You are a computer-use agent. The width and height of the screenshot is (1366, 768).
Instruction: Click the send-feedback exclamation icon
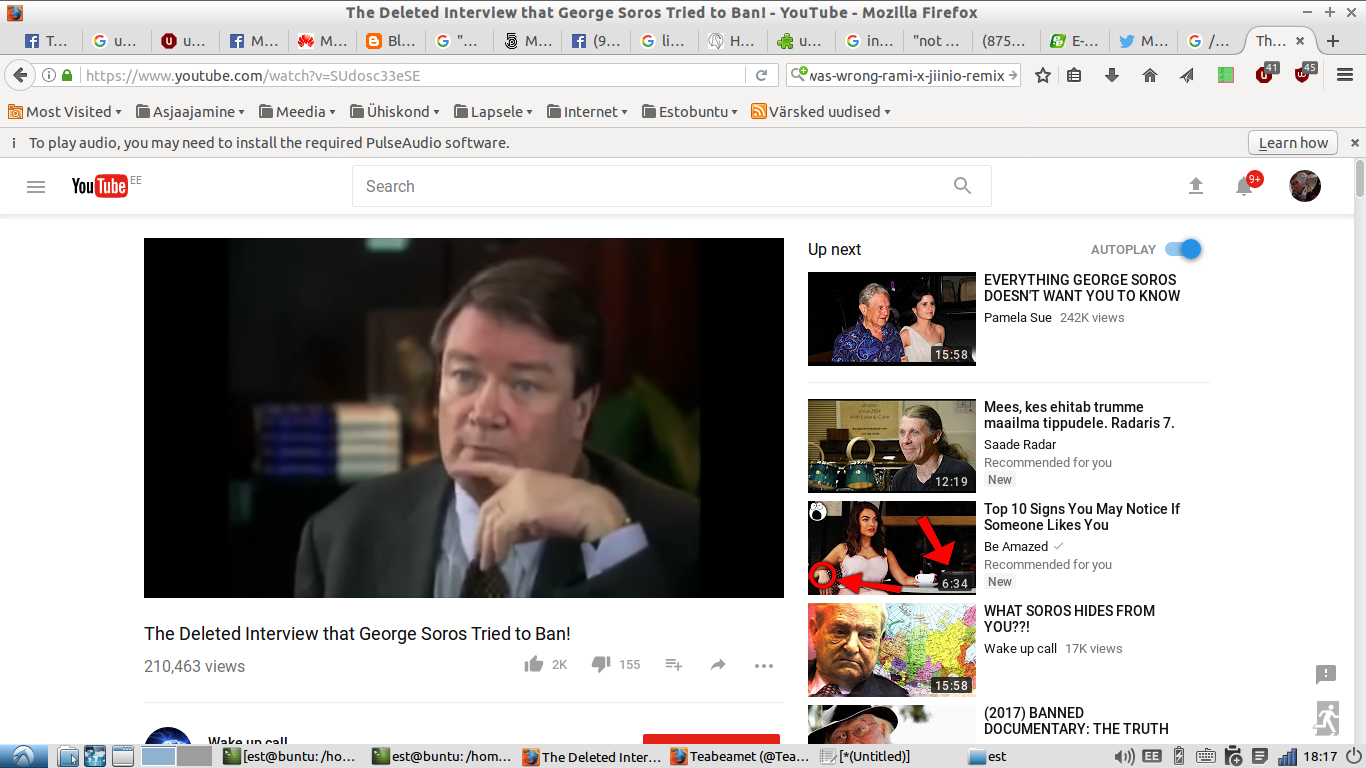coord(1326,675)
